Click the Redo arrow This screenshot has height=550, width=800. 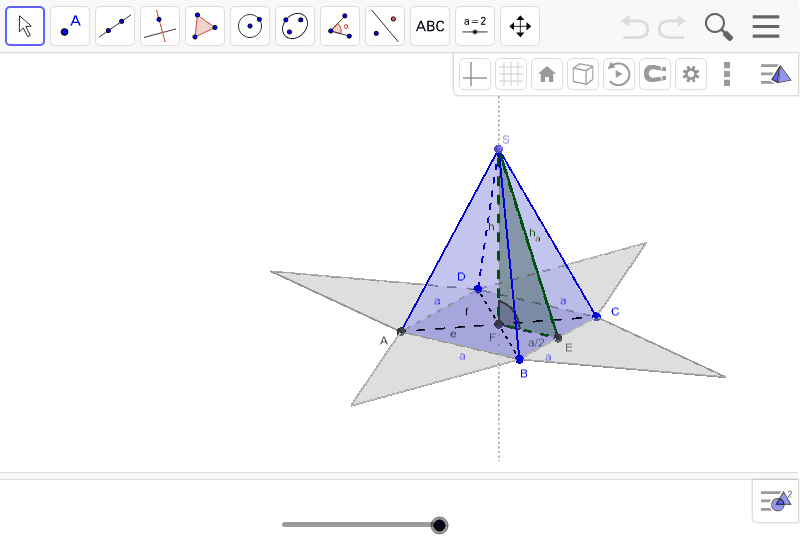671,27
